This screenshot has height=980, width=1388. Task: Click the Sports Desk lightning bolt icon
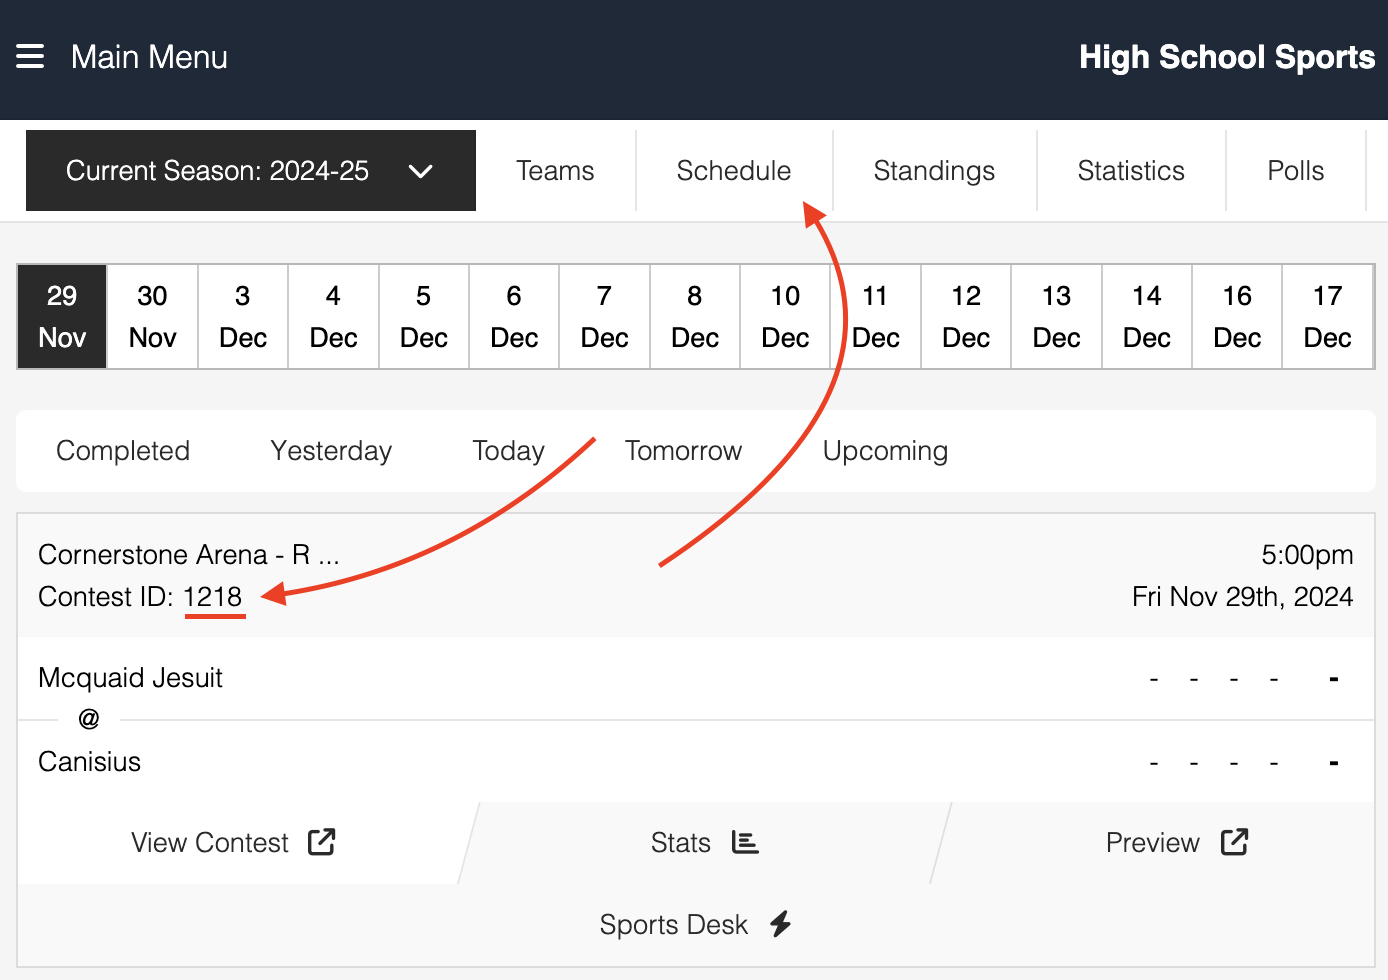pyautogui.click(x=781, y=924)
